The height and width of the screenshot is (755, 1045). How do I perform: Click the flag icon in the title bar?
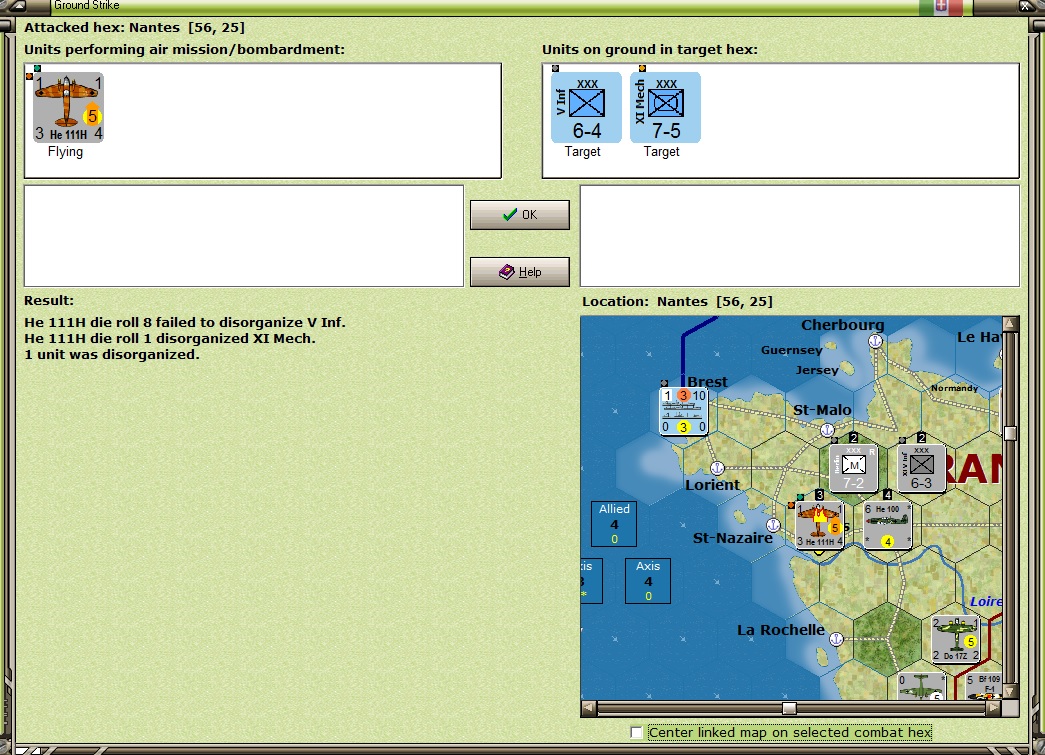pyautogui.click(x=941, y=7)
